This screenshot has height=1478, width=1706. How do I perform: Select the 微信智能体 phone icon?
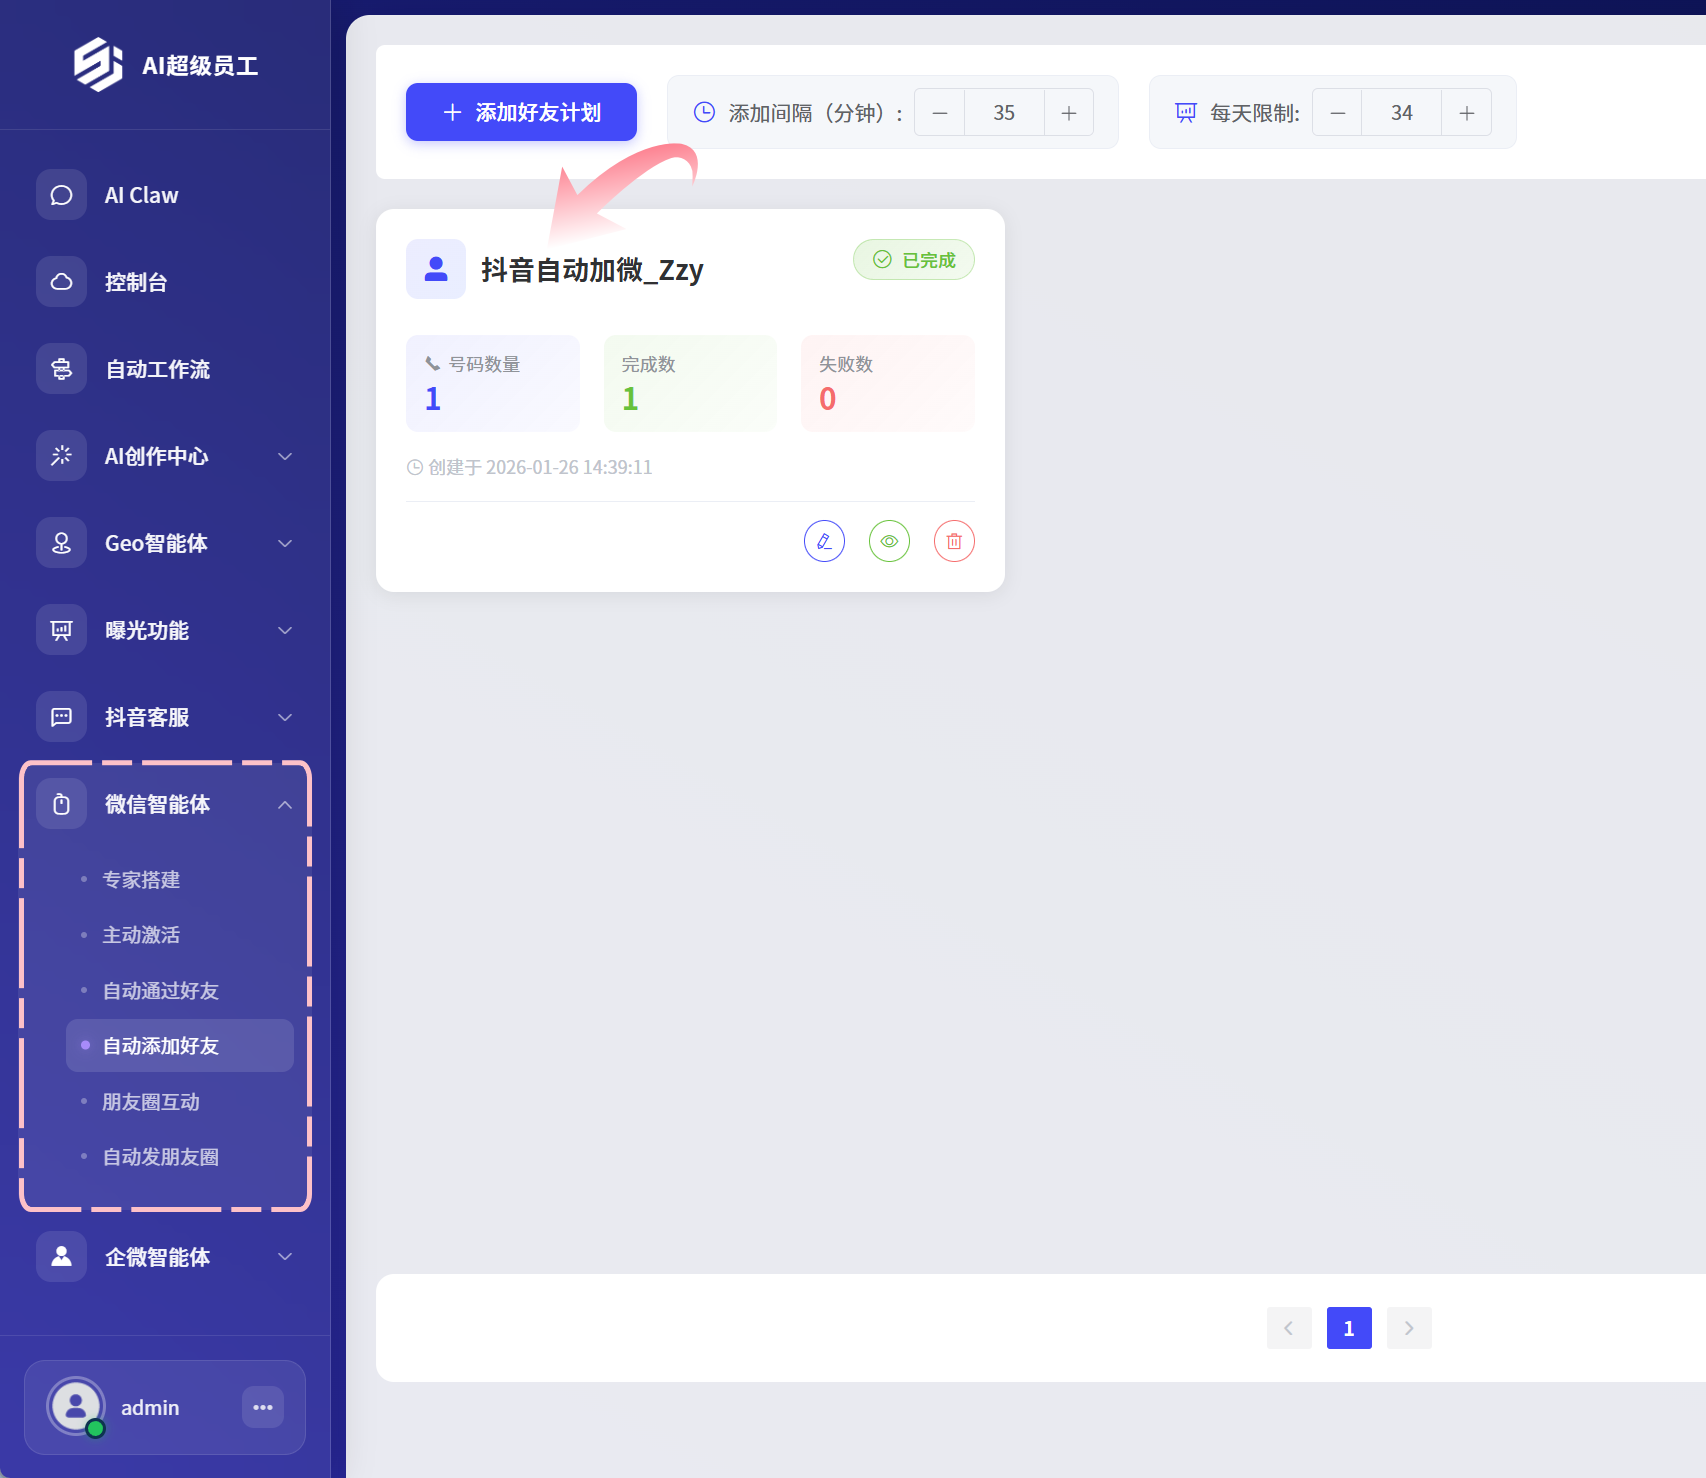(x=61, y=802)
